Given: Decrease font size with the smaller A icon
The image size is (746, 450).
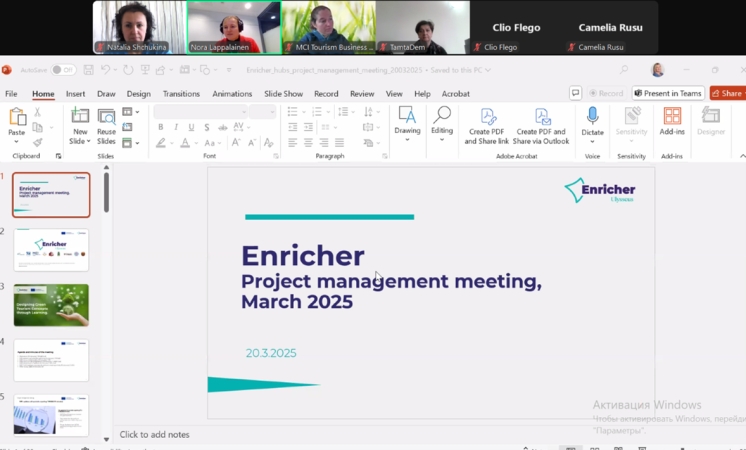Looking at the screenshot, I should click(252, 142).
